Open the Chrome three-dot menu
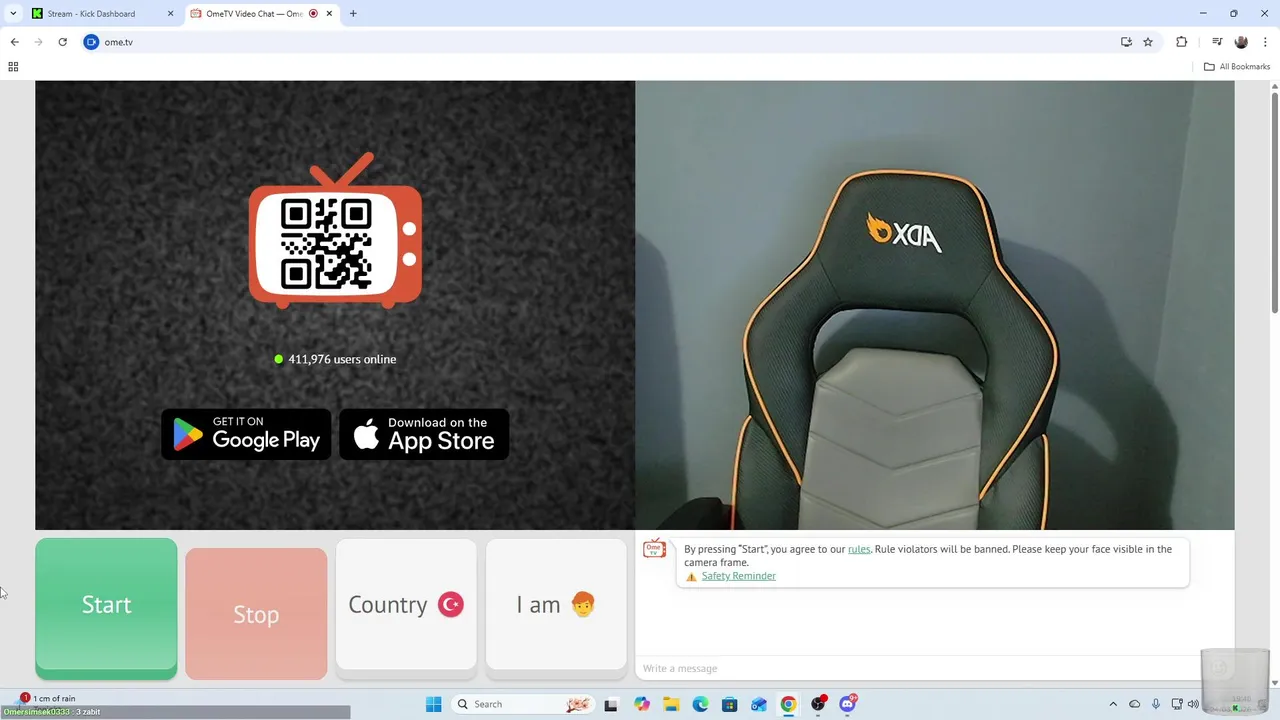Image resolution: width=1280 pixels, height=720 pixels. tap(1265, 42)
